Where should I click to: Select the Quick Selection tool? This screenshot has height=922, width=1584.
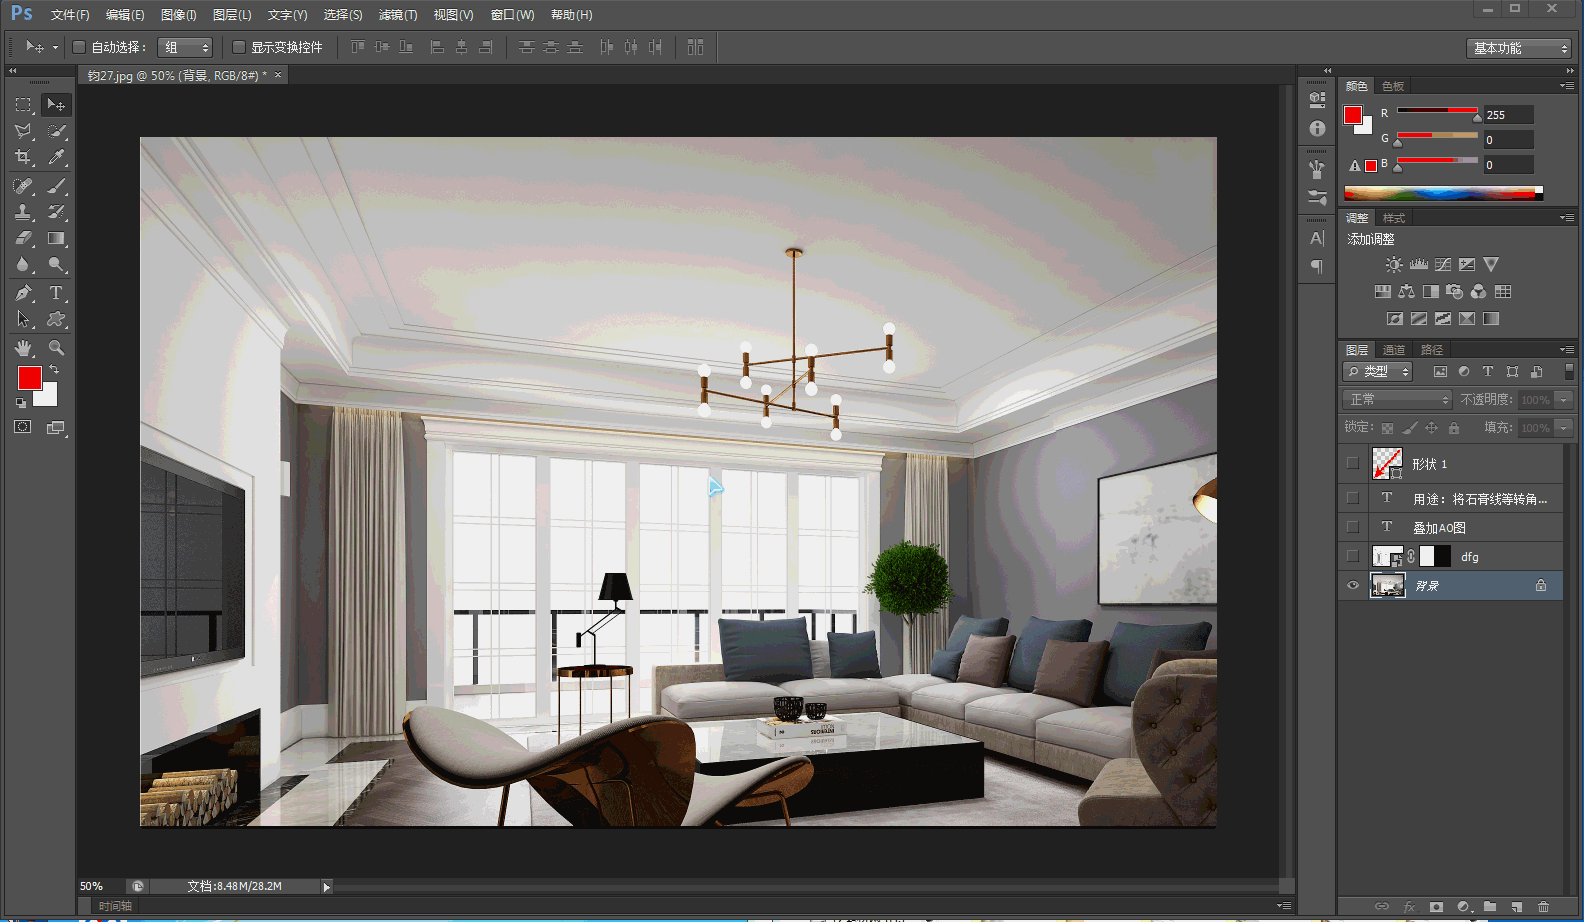[x=56, y=131]
